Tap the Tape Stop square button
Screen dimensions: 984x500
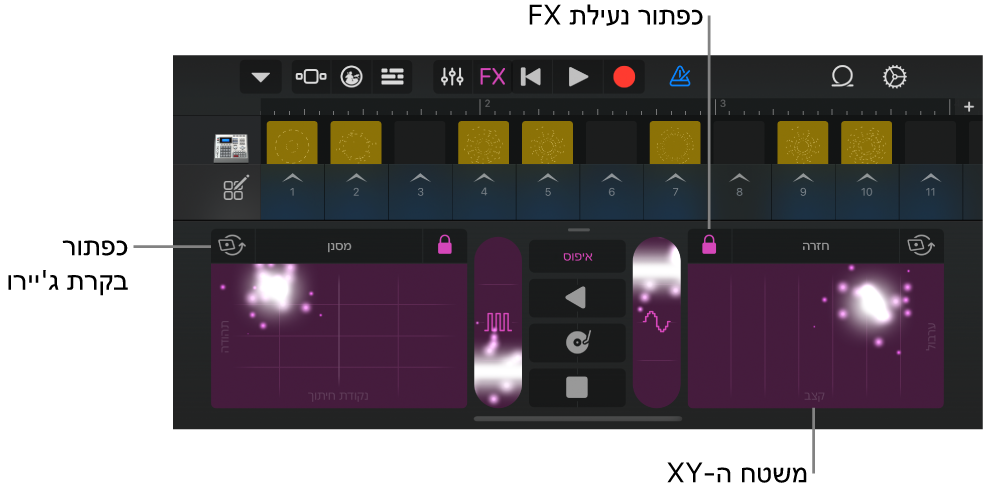[577, 388]
